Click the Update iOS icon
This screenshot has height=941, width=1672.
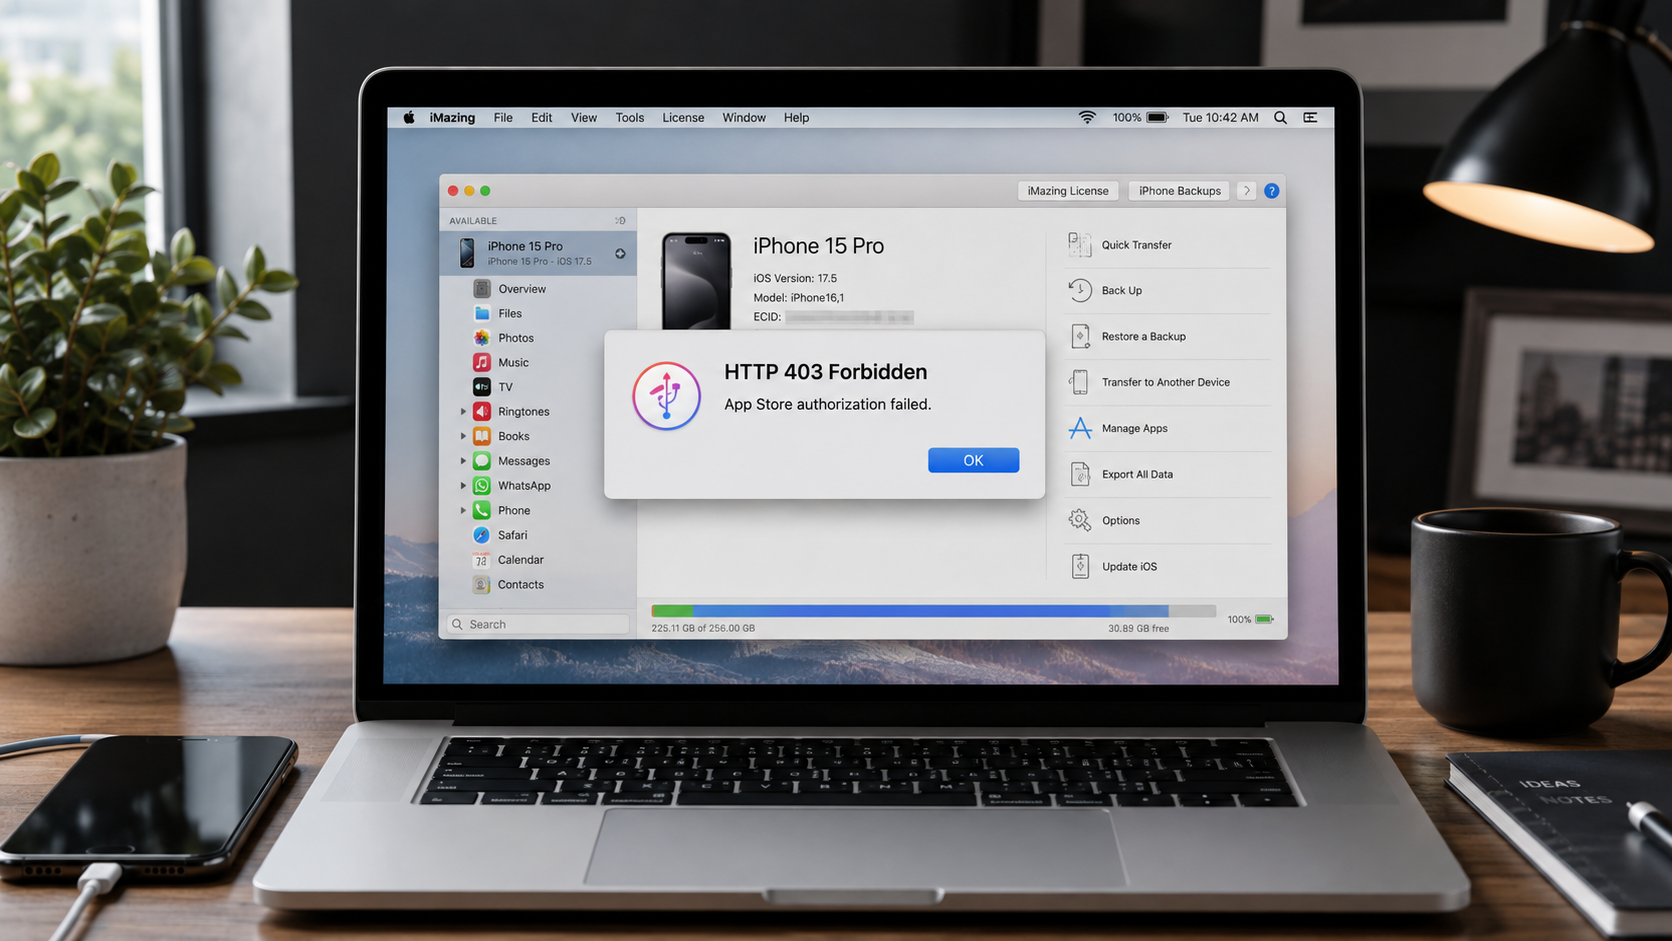[x=1079, y=566]
